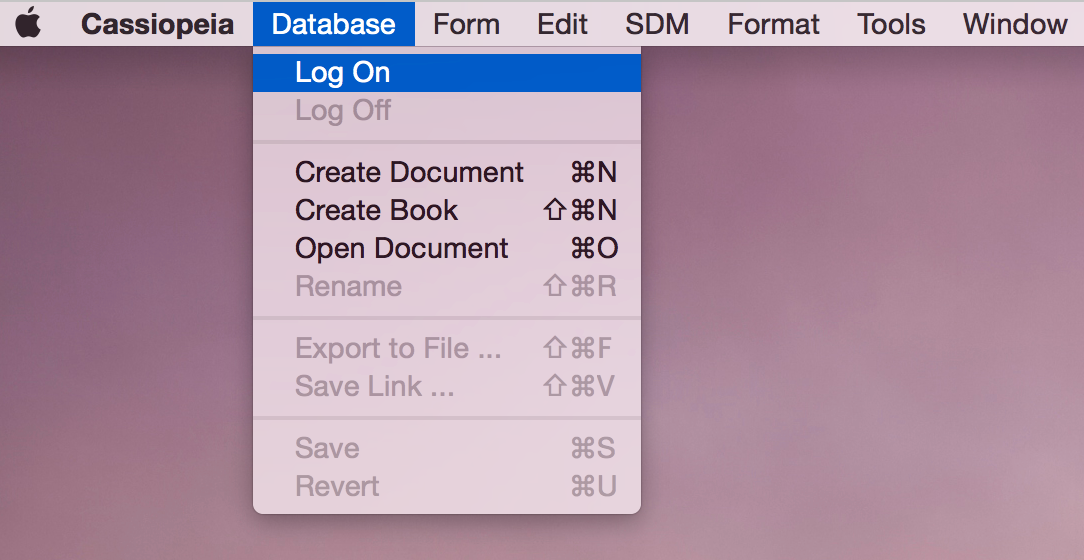Open the Cassiopeia application menu

coord(158,24)
